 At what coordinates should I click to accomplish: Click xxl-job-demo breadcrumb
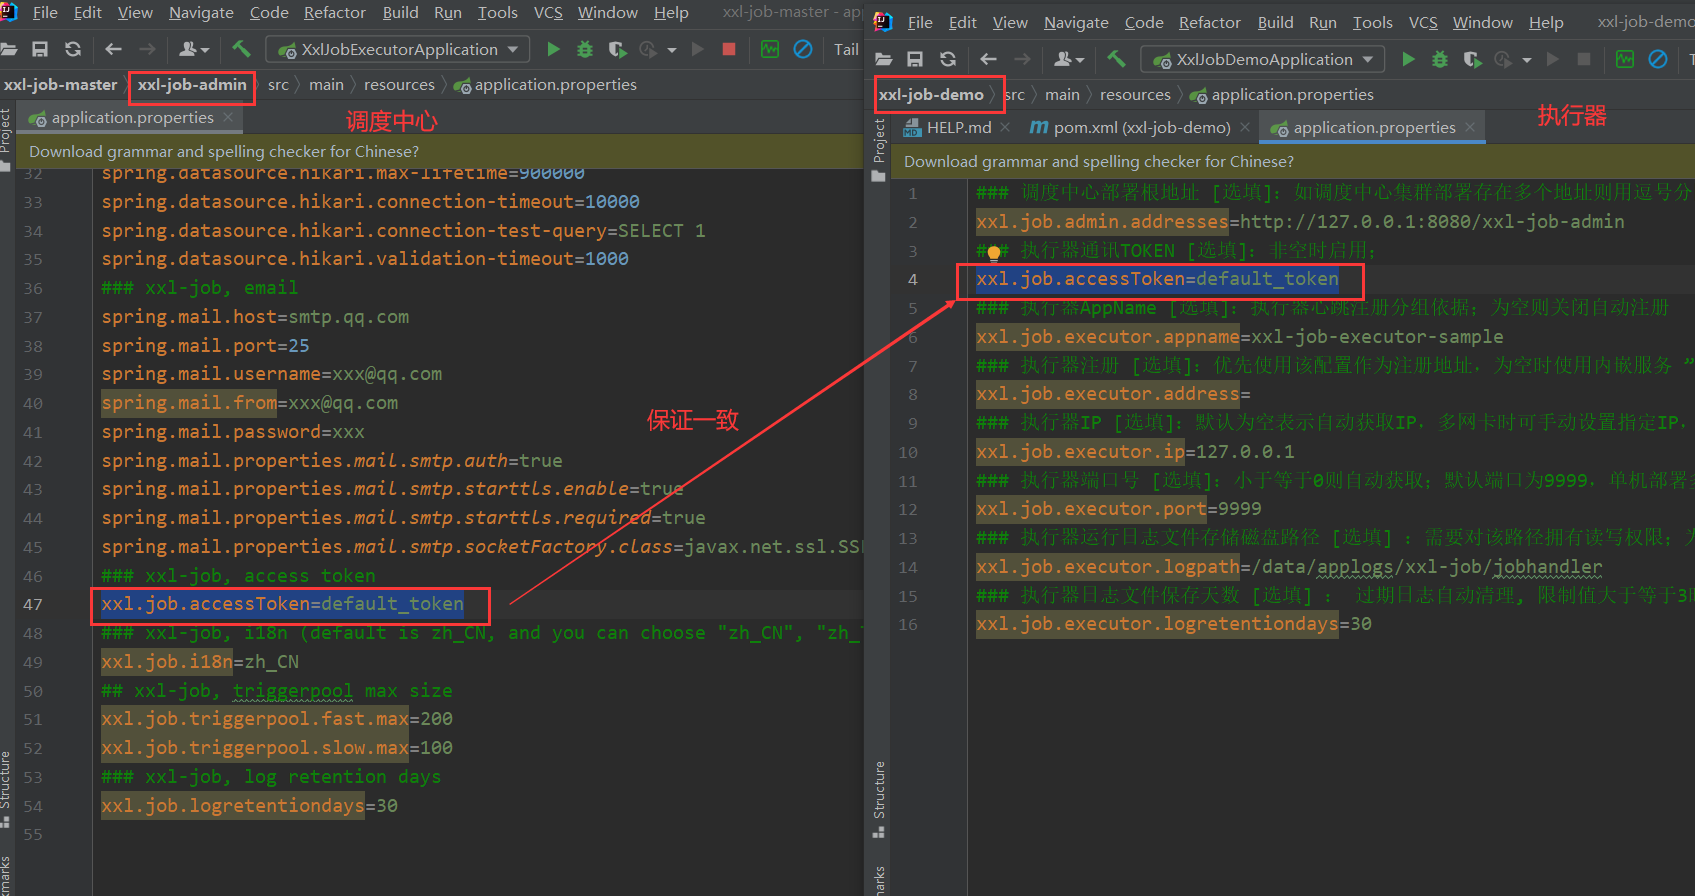pos(931,94)
